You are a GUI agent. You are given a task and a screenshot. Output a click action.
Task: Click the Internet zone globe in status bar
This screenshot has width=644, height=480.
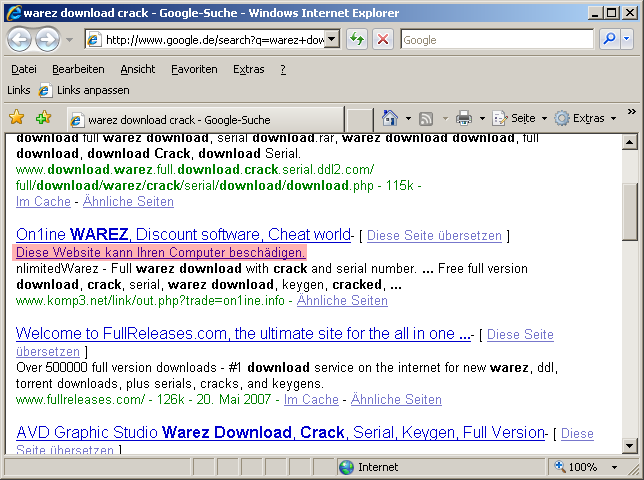347,467
